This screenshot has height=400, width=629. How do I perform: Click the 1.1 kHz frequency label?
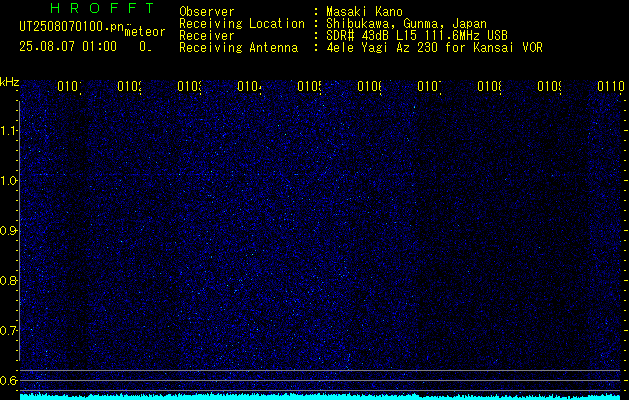pyautogui.click(x=8, y=131)
